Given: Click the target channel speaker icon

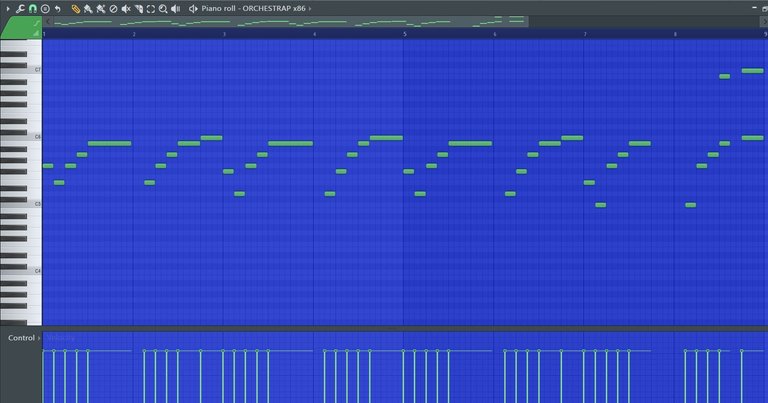Looking at the screenshot, I should (x=193, y=8).
